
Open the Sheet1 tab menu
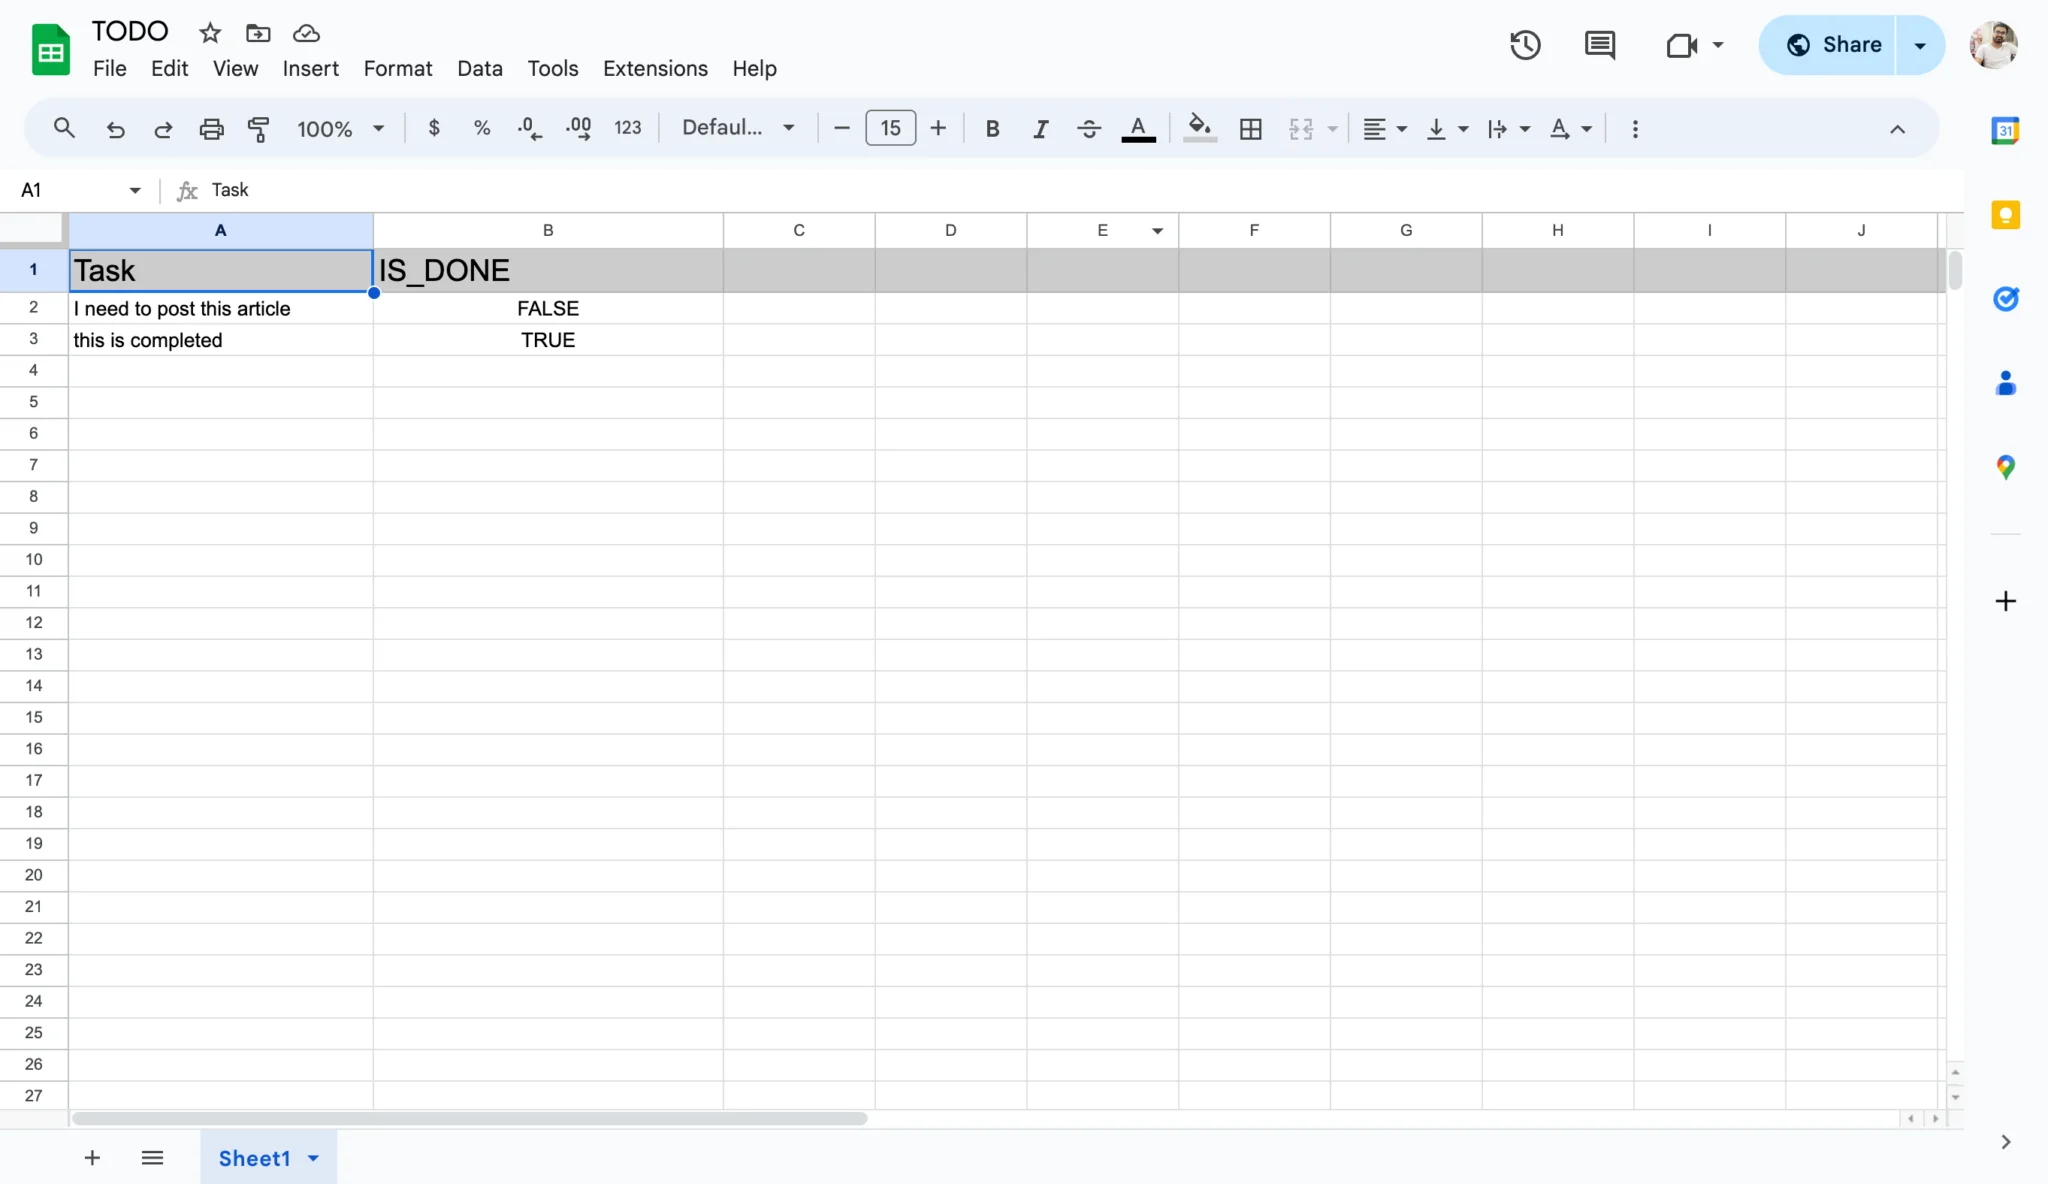[x=311, y=1157]
